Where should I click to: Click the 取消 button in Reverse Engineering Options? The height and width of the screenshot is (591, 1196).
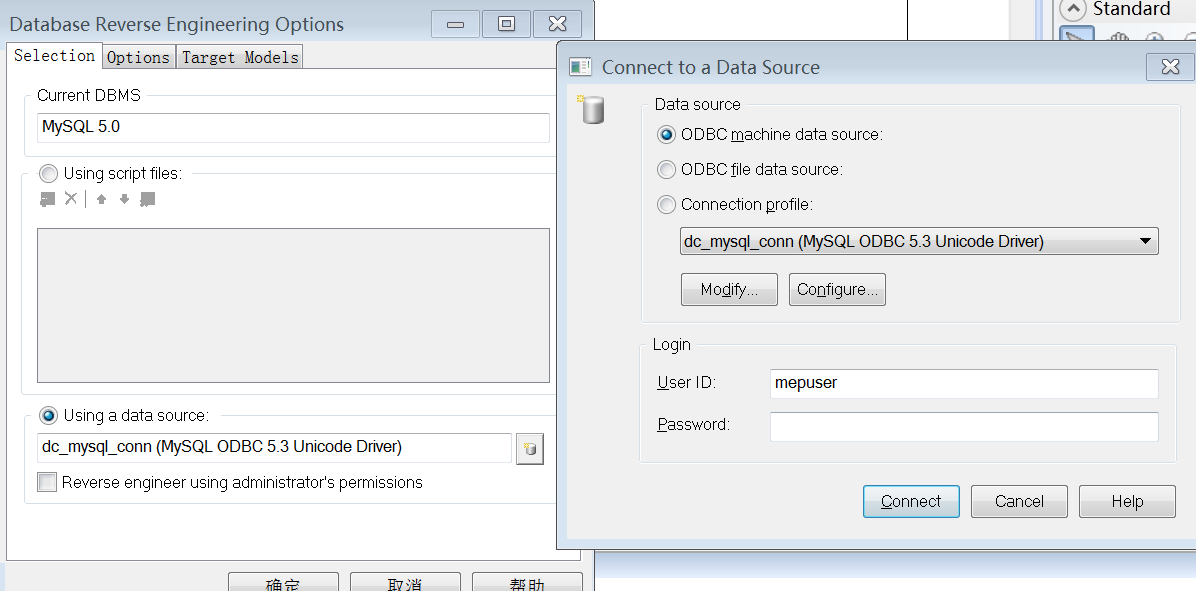pos(405,583)
